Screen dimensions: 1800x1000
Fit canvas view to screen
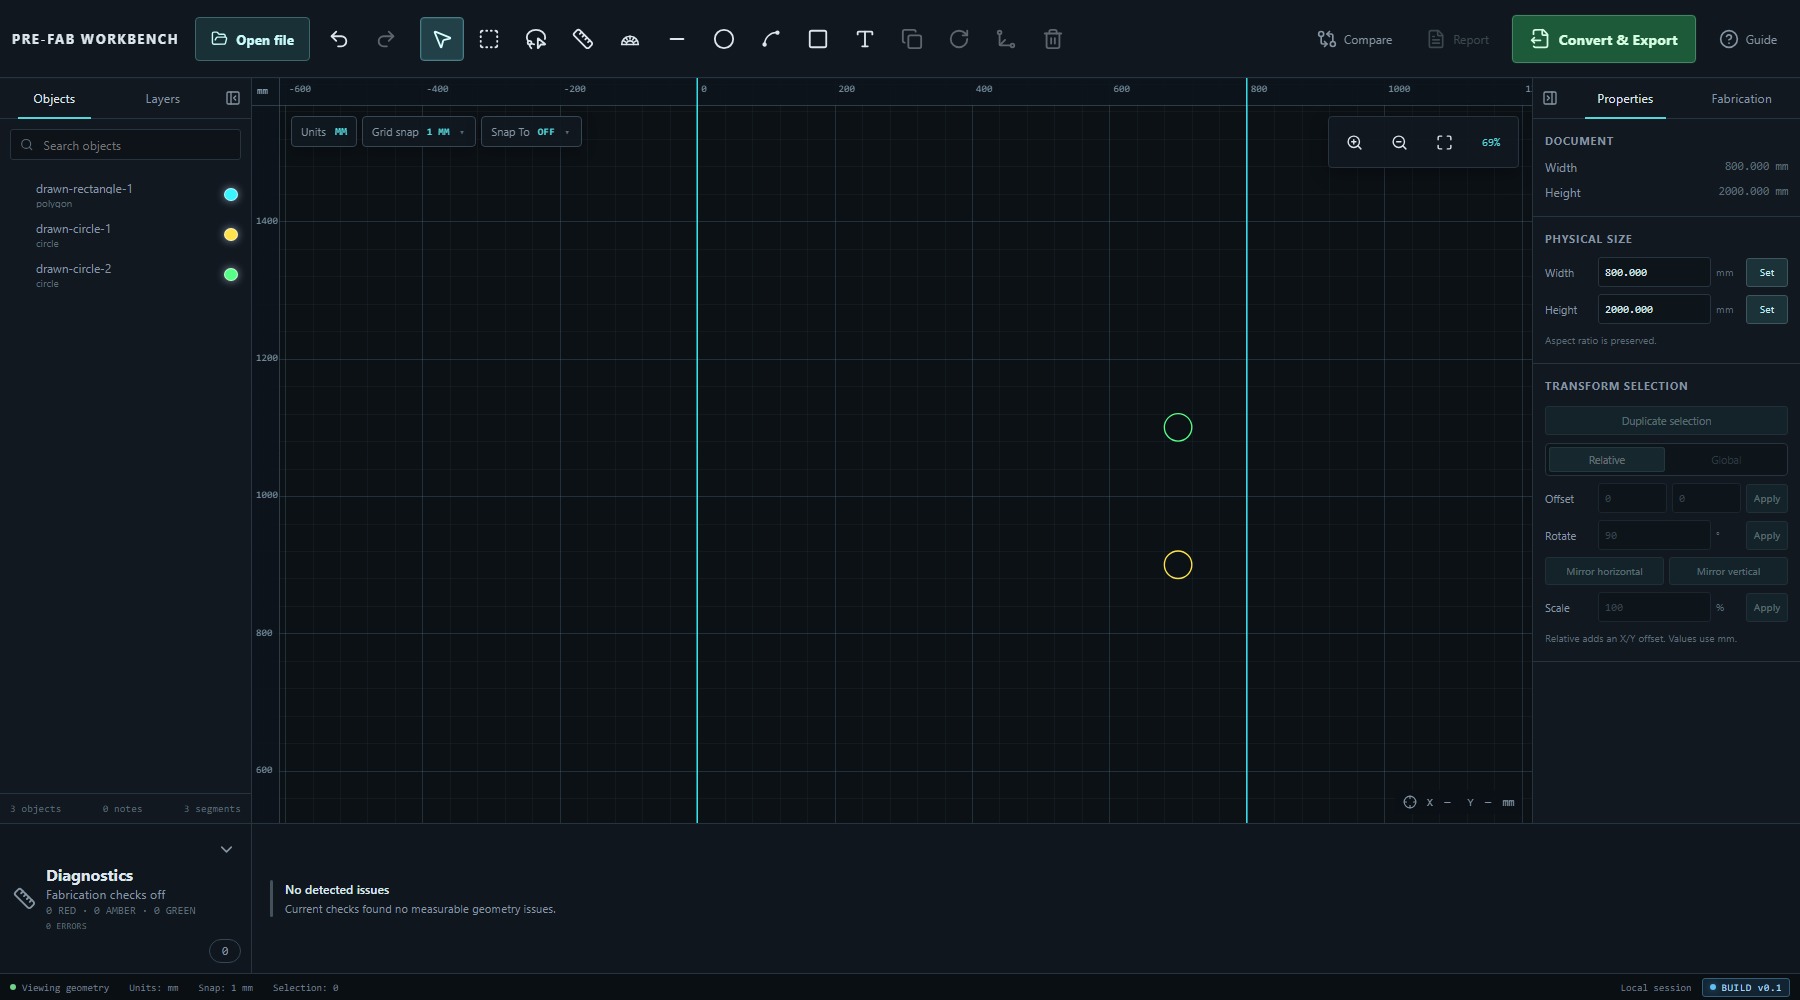pos(1444,143)
